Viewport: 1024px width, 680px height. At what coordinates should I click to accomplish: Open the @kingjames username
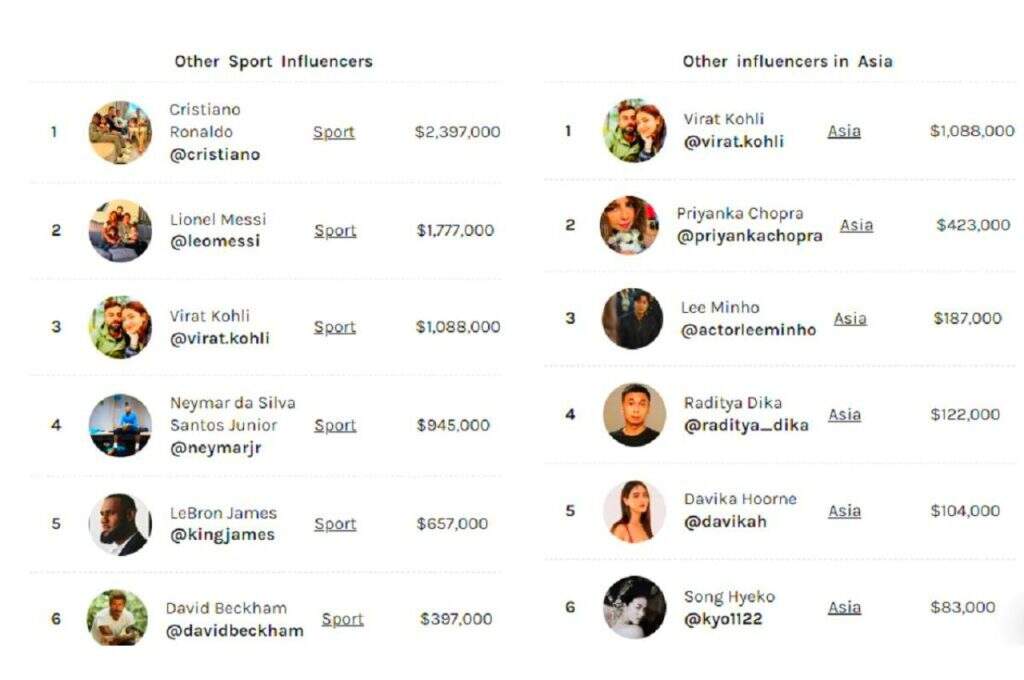point(222,534)
